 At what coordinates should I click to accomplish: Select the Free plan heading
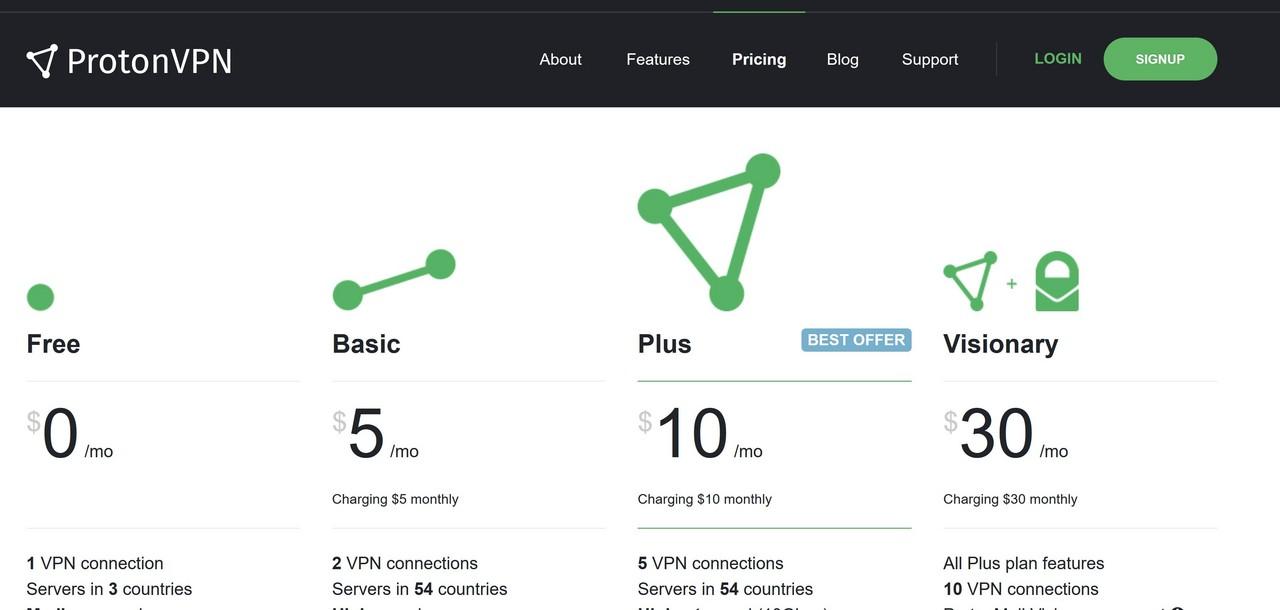click(x=53, y=344)
